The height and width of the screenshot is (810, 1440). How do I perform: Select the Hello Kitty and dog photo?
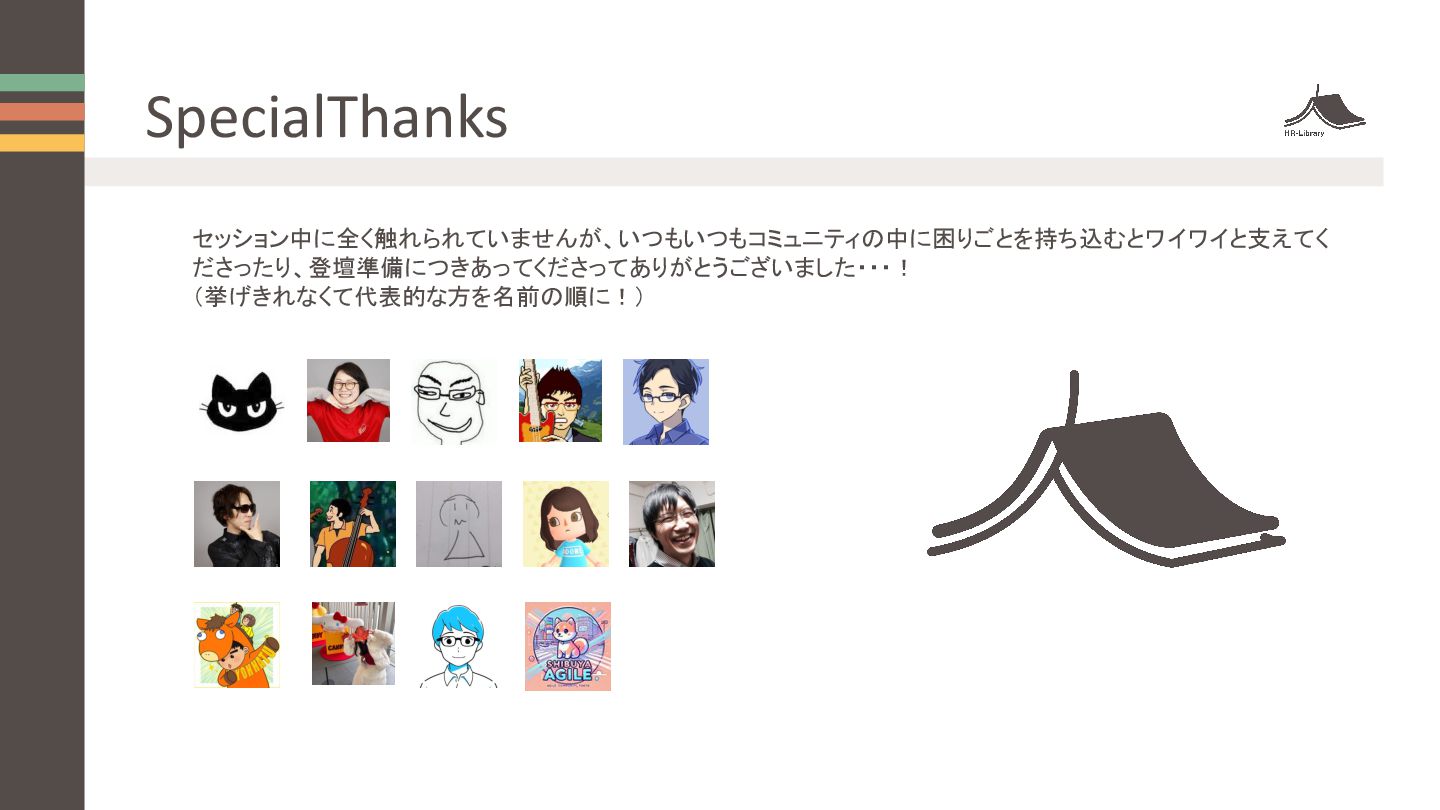point(353,643)
